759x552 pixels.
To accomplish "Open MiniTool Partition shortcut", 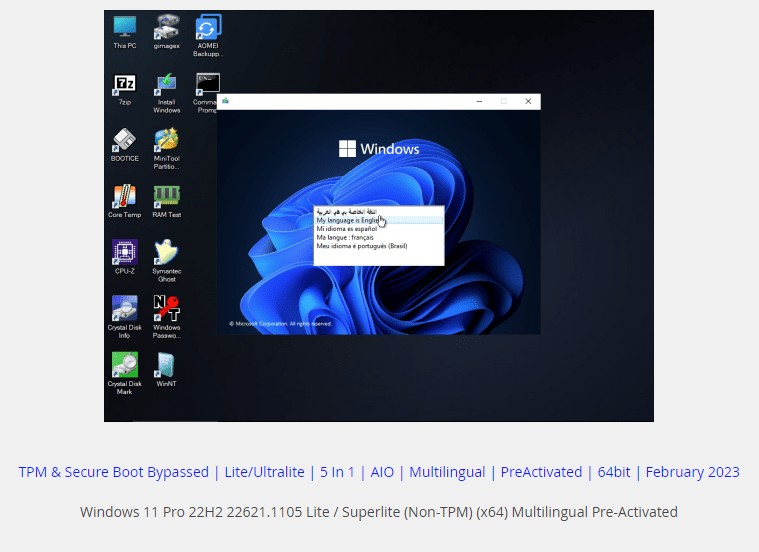I will [x=166, y=149].
